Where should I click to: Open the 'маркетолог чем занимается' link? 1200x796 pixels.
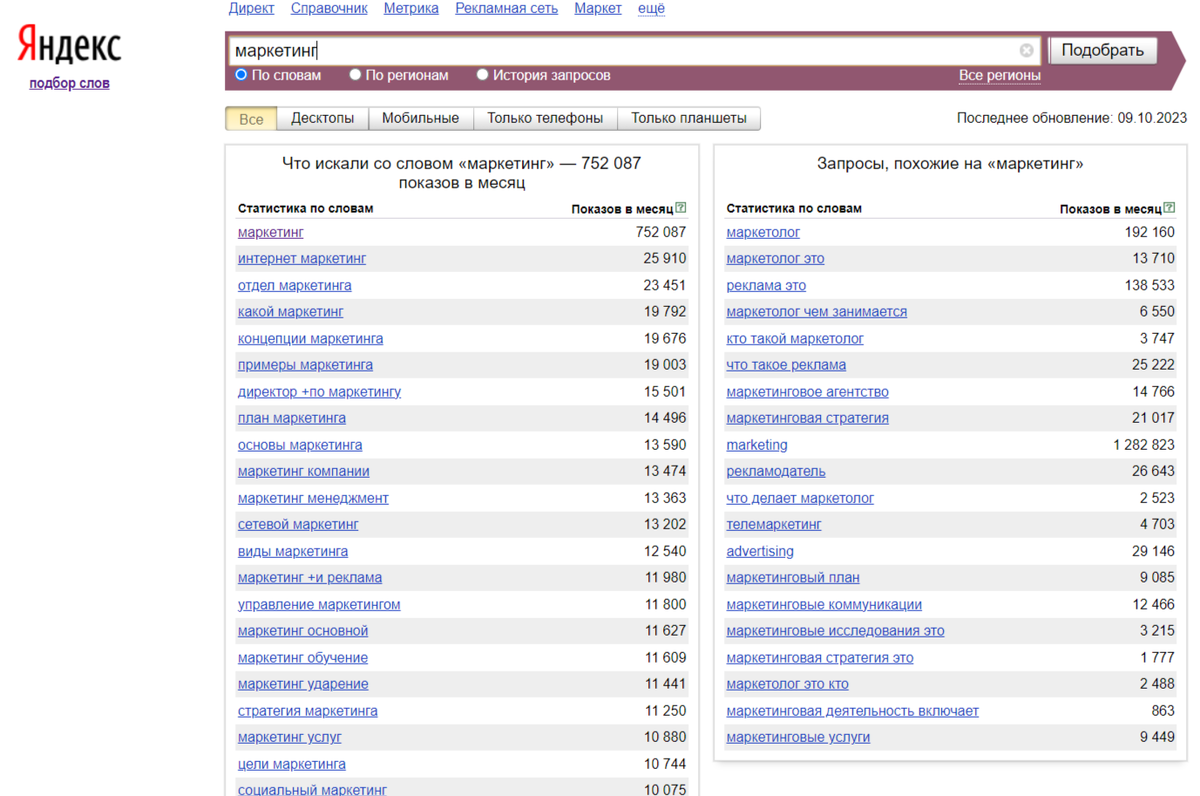pos(817,311)
